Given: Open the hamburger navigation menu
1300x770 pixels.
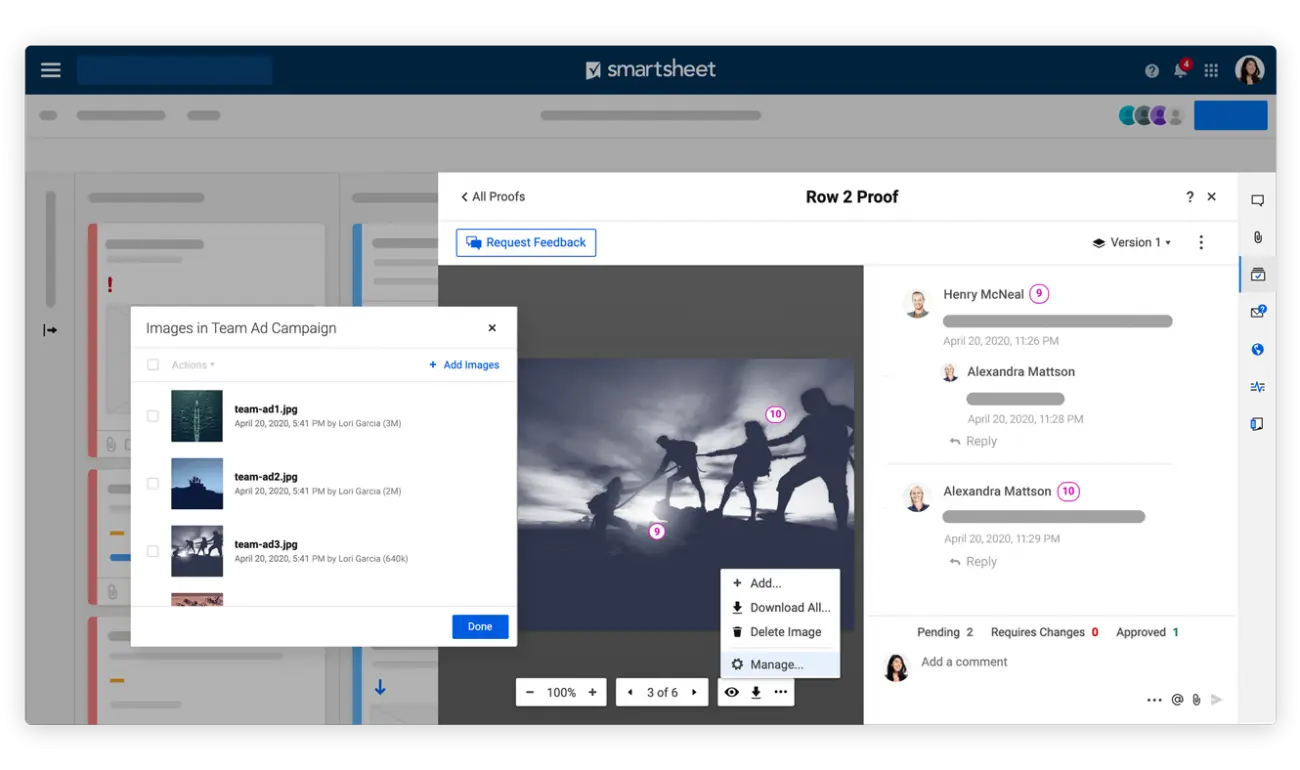Looking at the screenshot, I should pyautogui.click(x=51, y=70).
